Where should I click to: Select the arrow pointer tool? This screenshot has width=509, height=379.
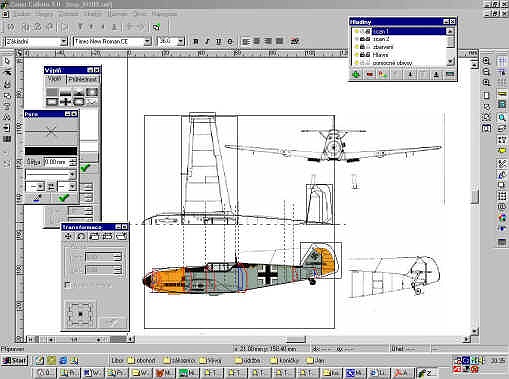click(7, 61)
